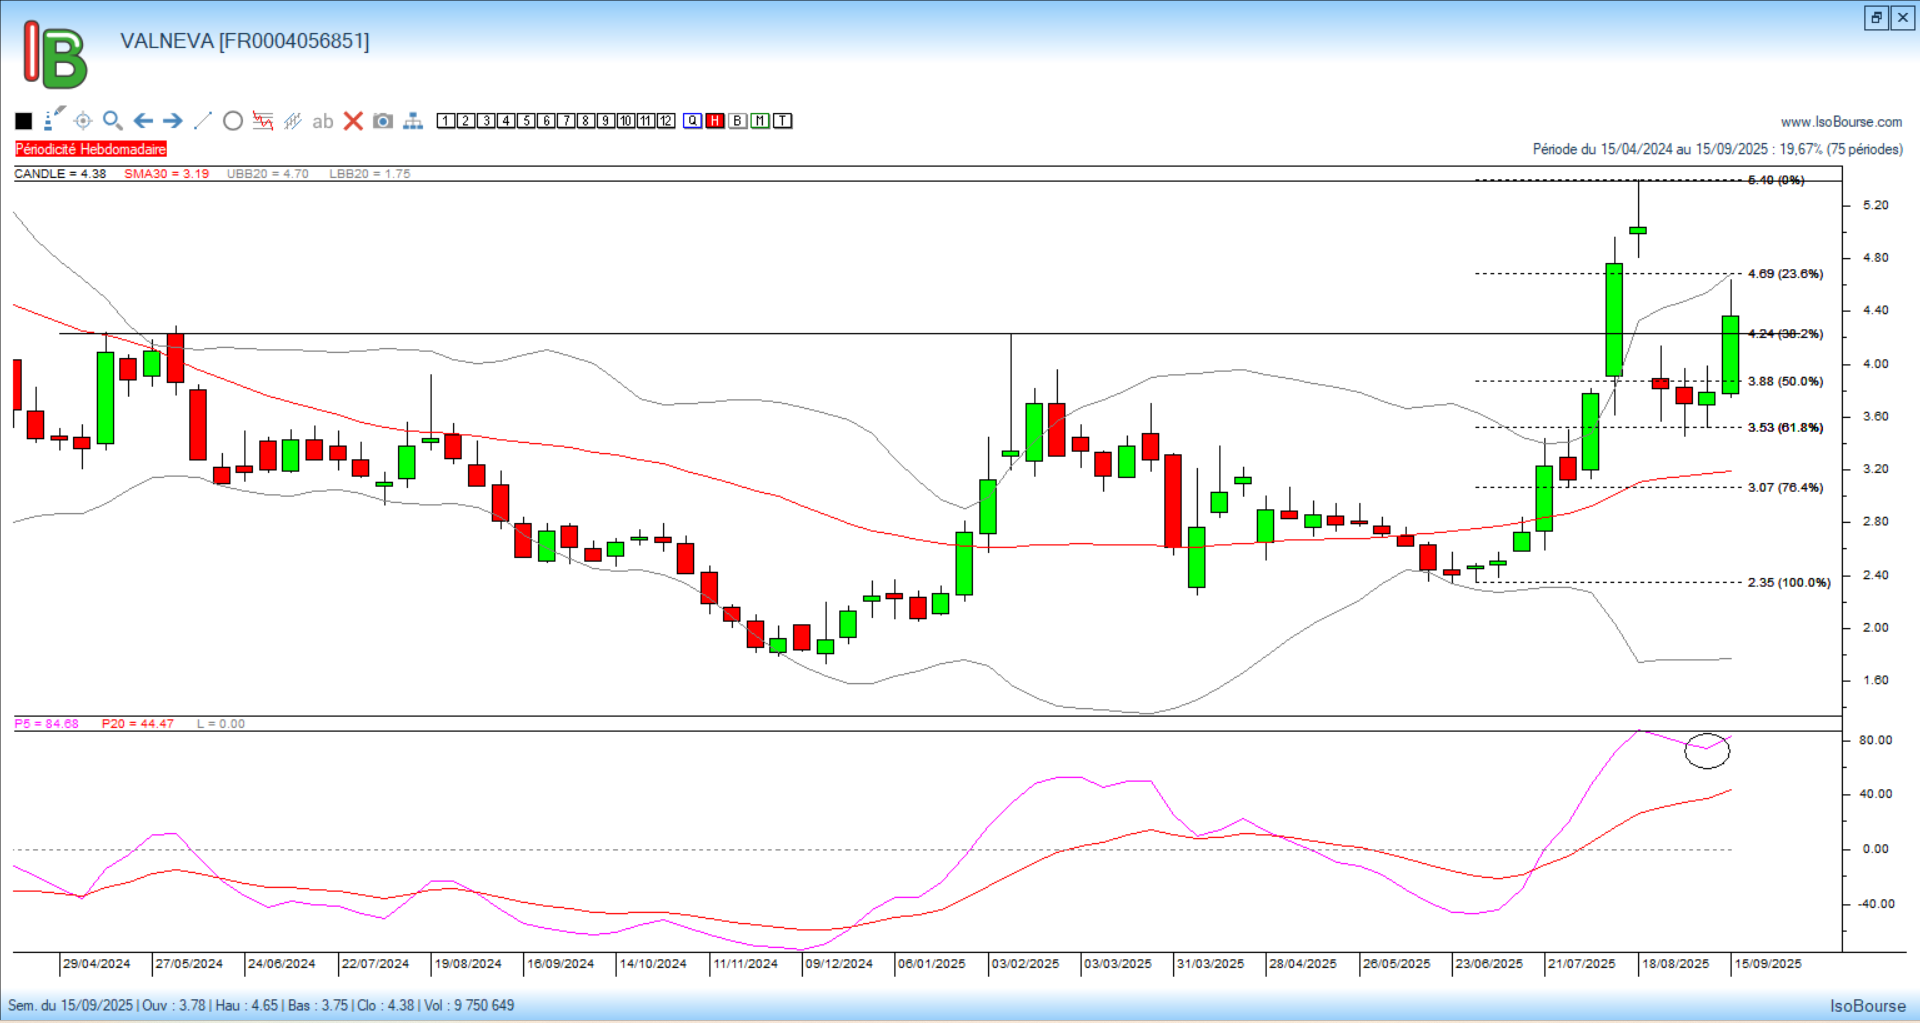
Task: Select period button 3
Action: point(486,121)
